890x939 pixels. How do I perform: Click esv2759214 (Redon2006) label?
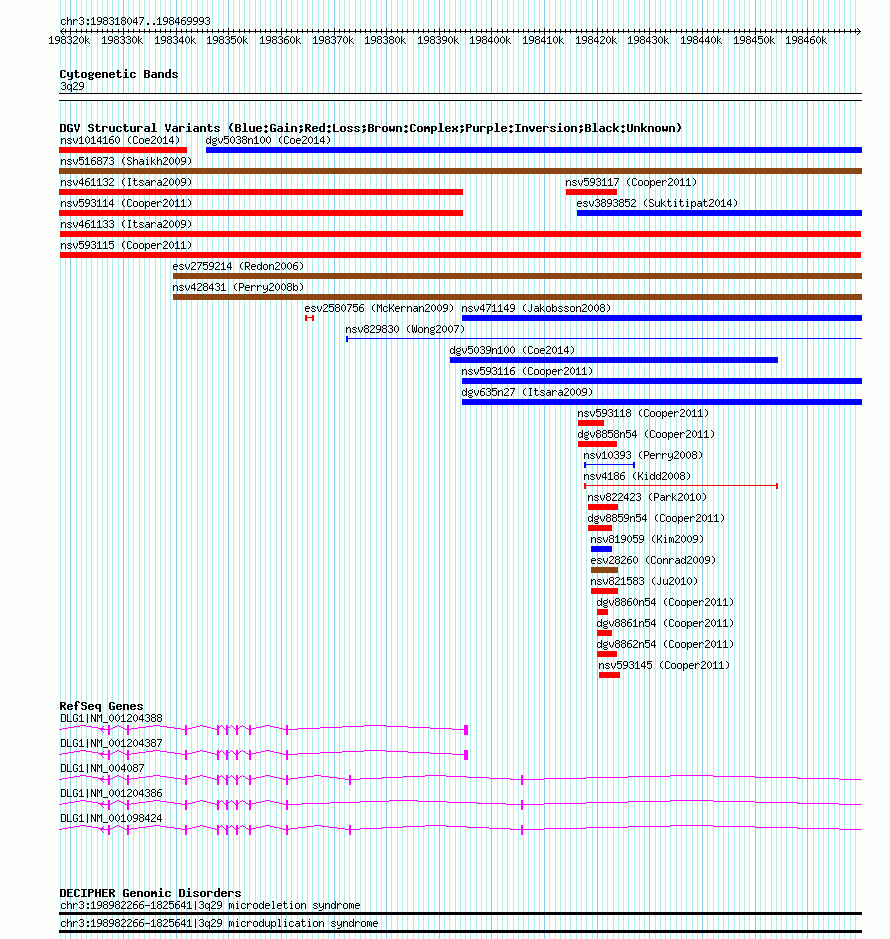pos(238,266)
